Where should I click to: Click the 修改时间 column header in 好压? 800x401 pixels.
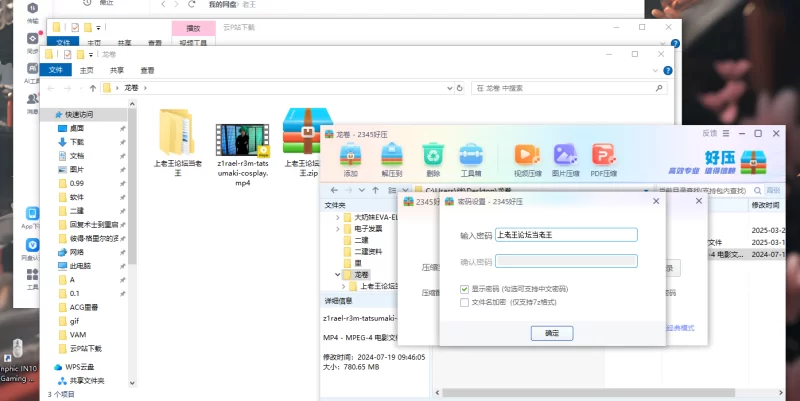pos(766,205)
